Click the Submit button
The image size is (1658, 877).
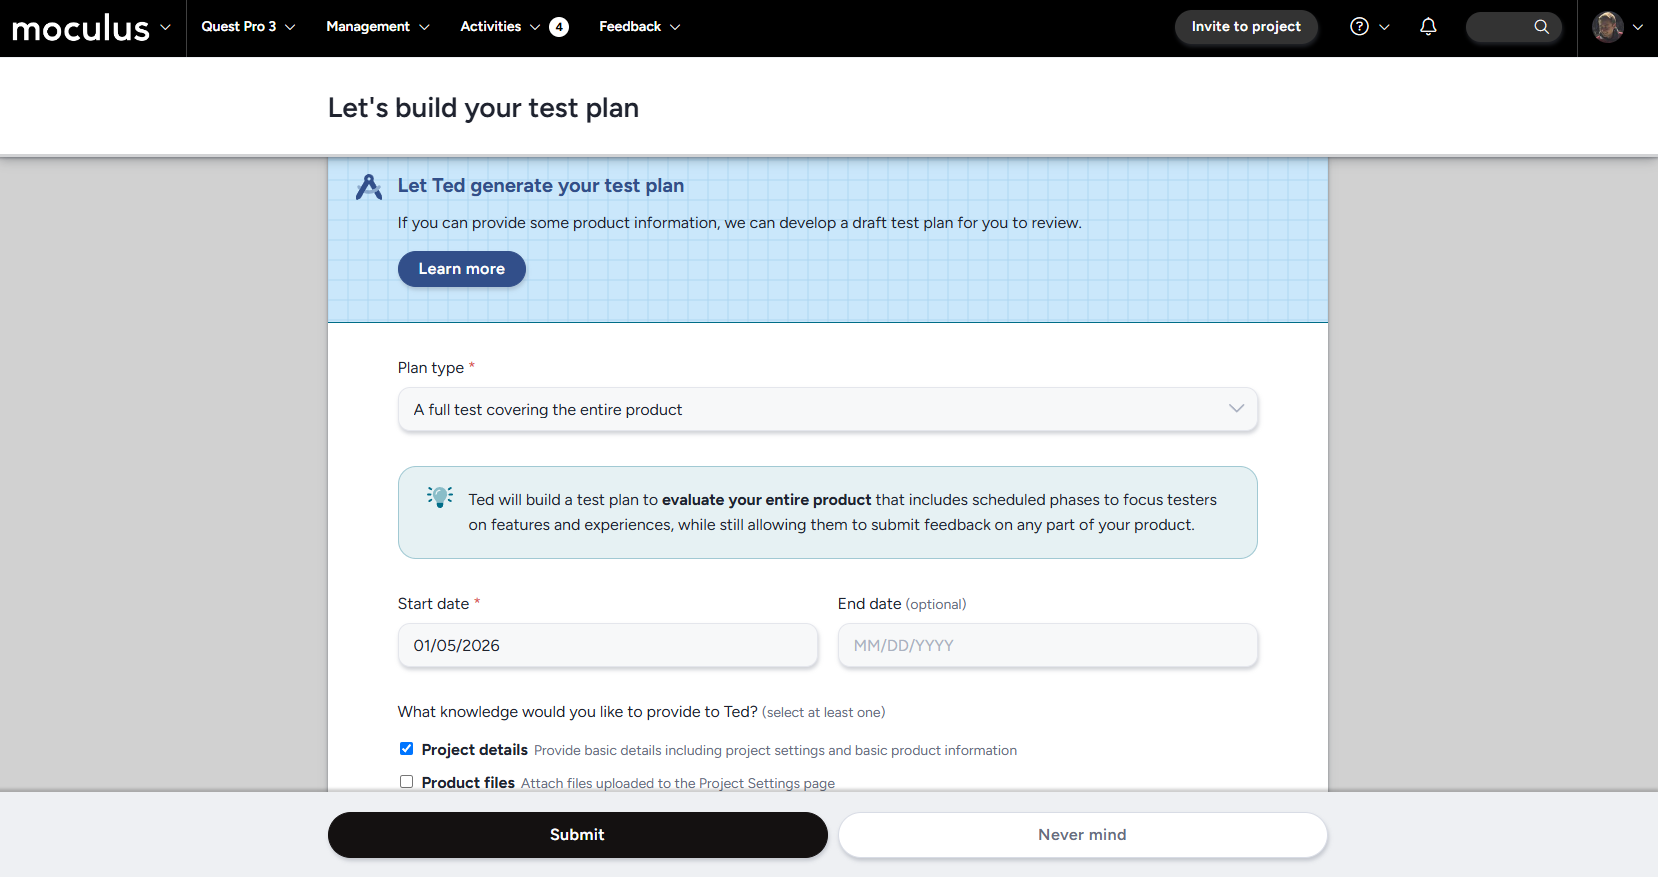[577, 835]
